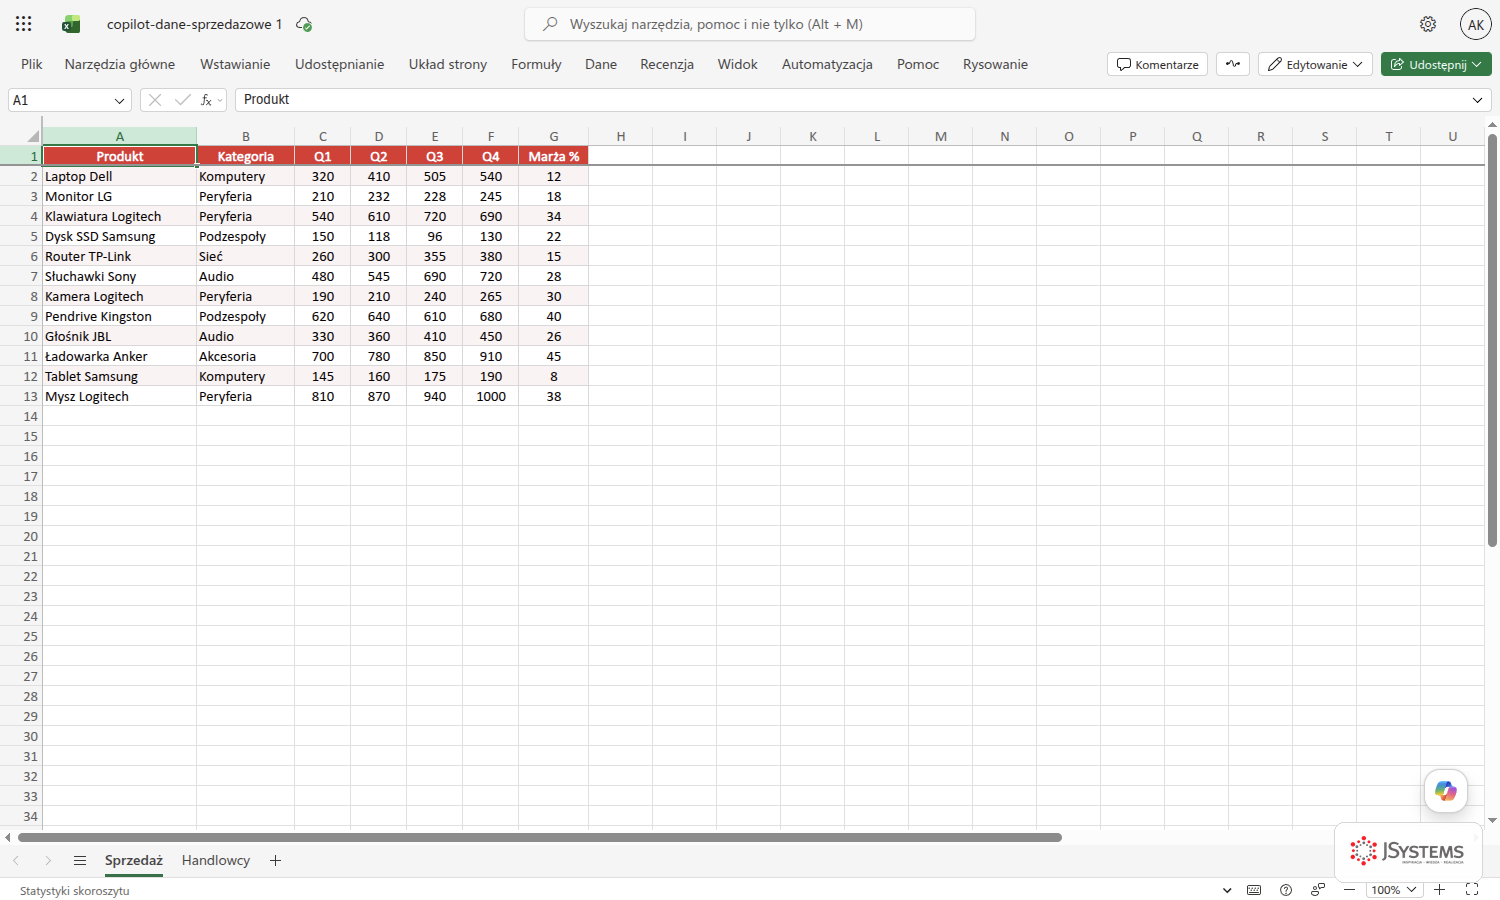Select the Ładowarka Anker cell

click(120, 356)
